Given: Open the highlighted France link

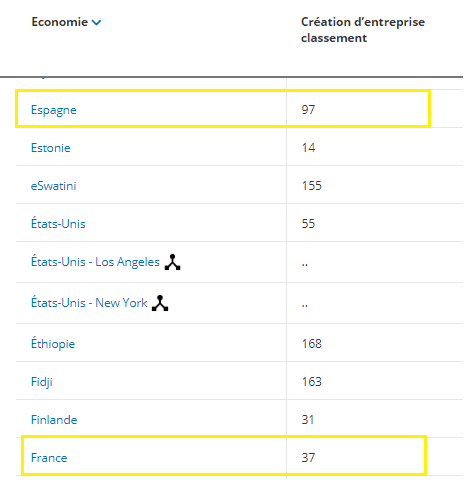Looking at the screenshot, I should (x=49, y=458).
